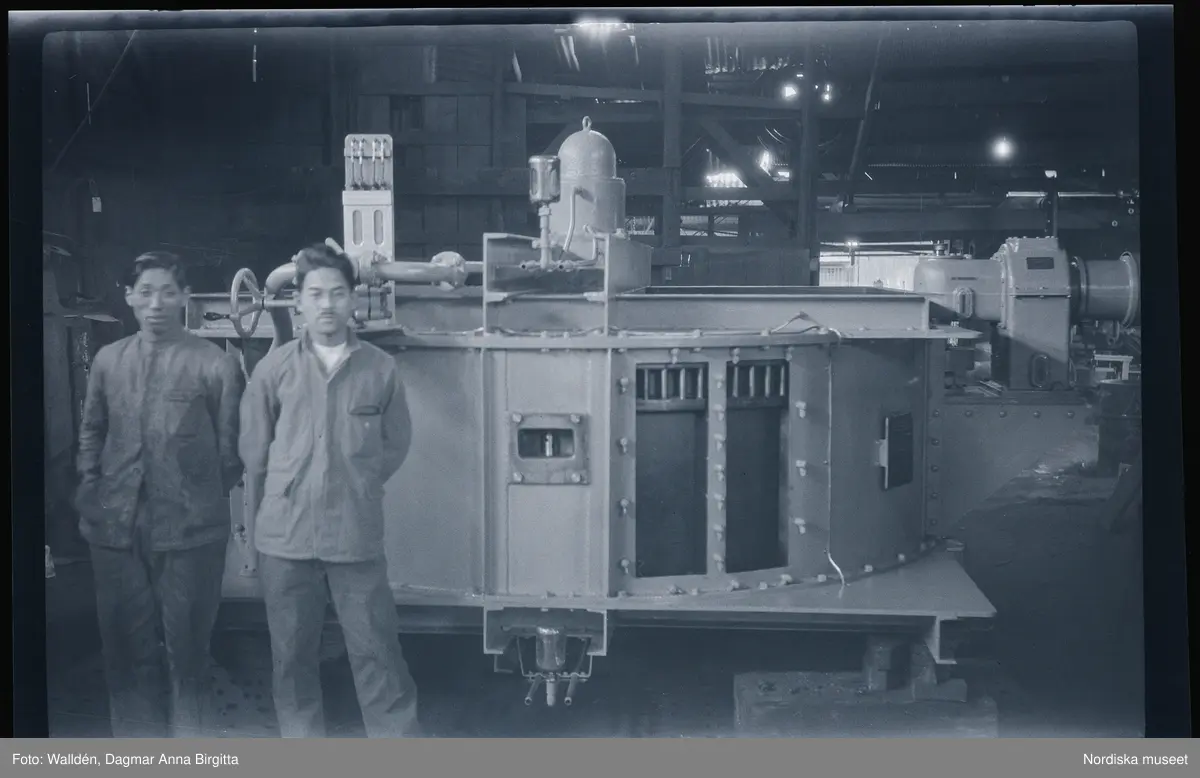
Task: Click the bright ceiling lamp at upper right
Action: [x=1001, y=148]
